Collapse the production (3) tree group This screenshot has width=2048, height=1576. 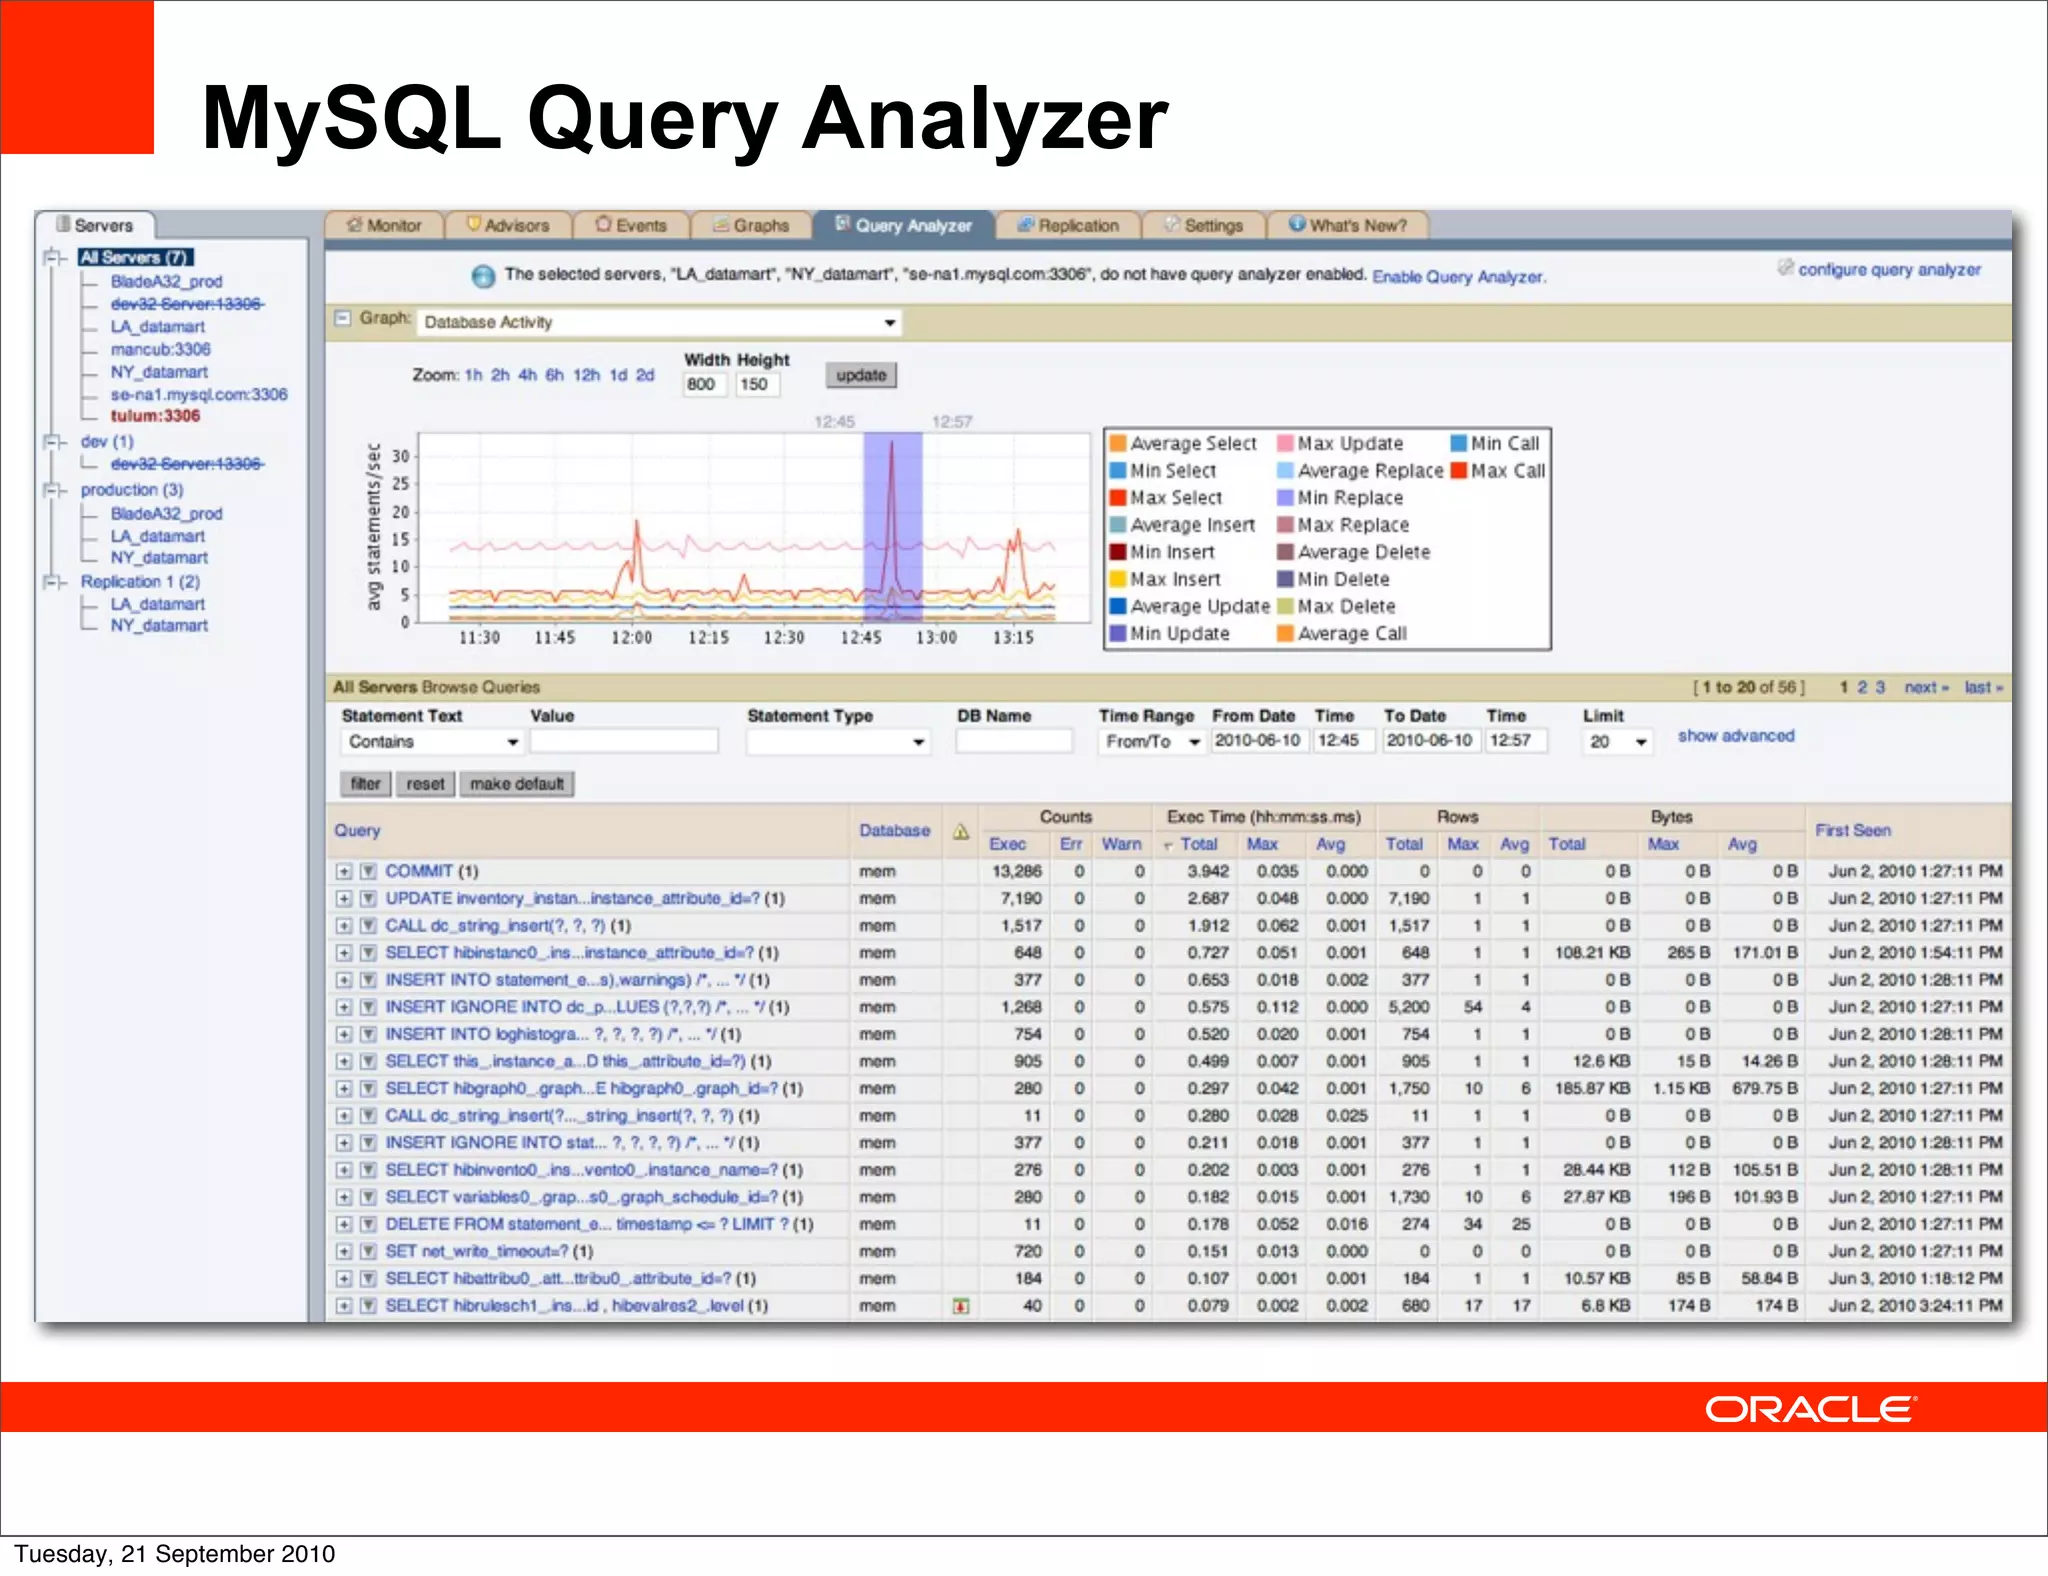[52, 490]
